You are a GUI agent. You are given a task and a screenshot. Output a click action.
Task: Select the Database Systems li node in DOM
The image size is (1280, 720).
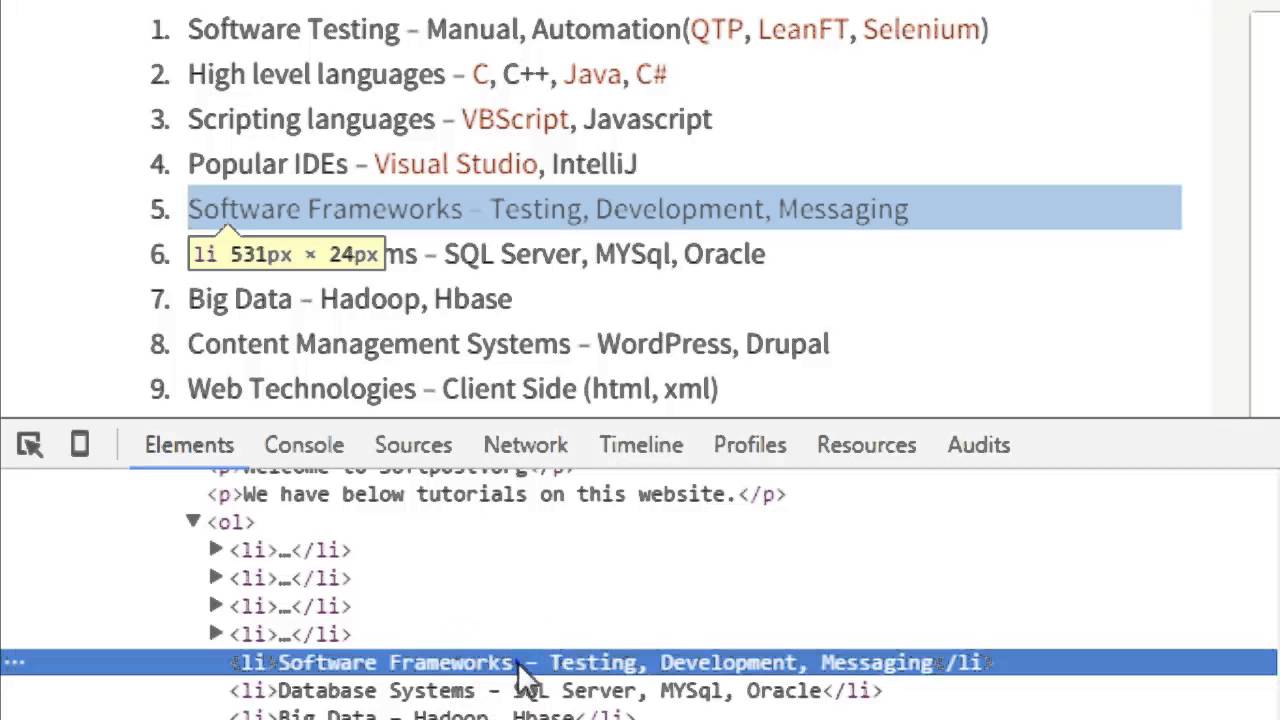coord(556,690)
